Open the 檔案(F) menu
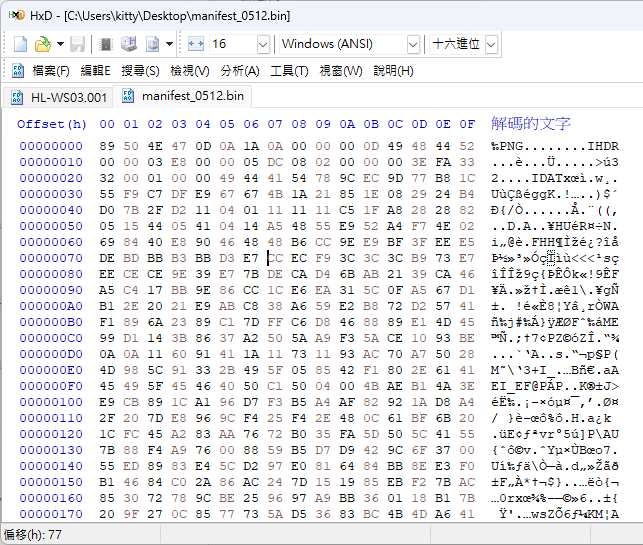 pyautogui.click(x=51, y=71)
